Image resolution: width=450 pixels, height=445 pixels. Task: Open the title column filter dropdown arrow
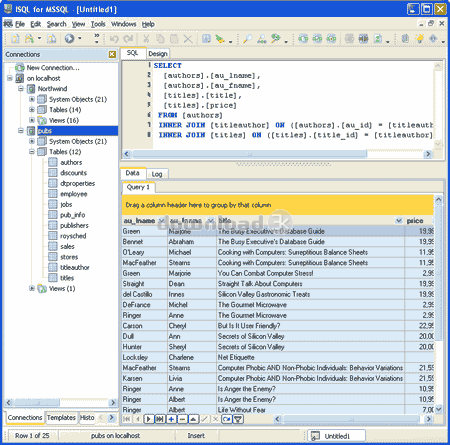coord(399,220)
